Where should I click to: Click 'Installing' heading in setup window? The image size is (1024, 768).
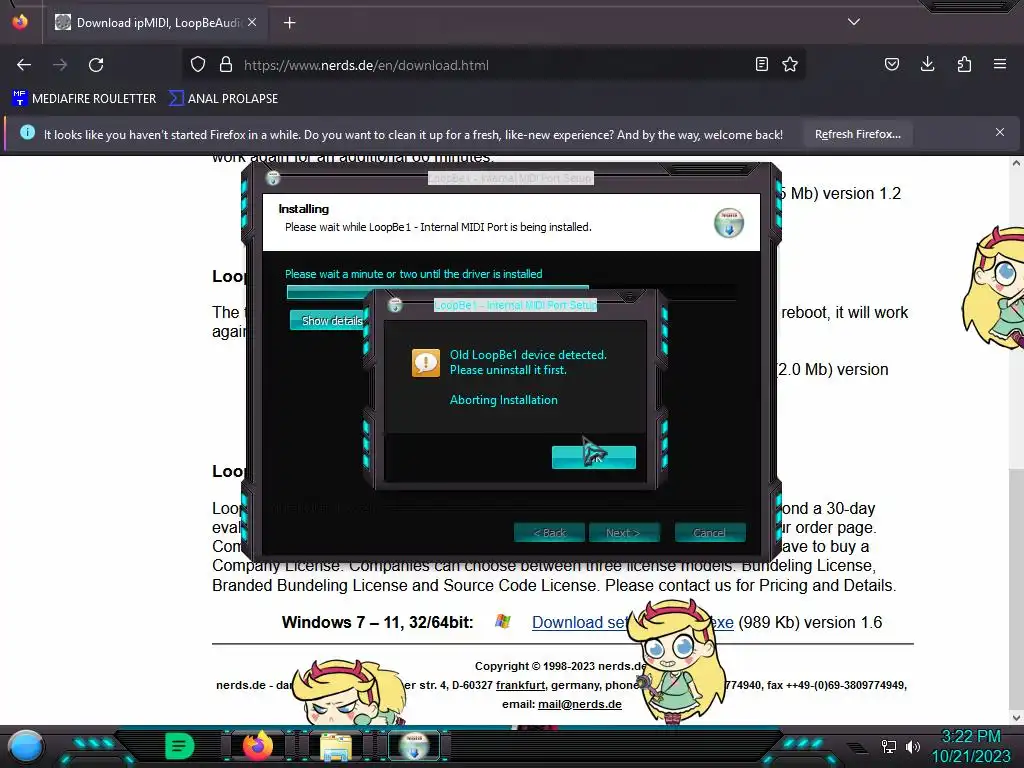tap(304, 209)
